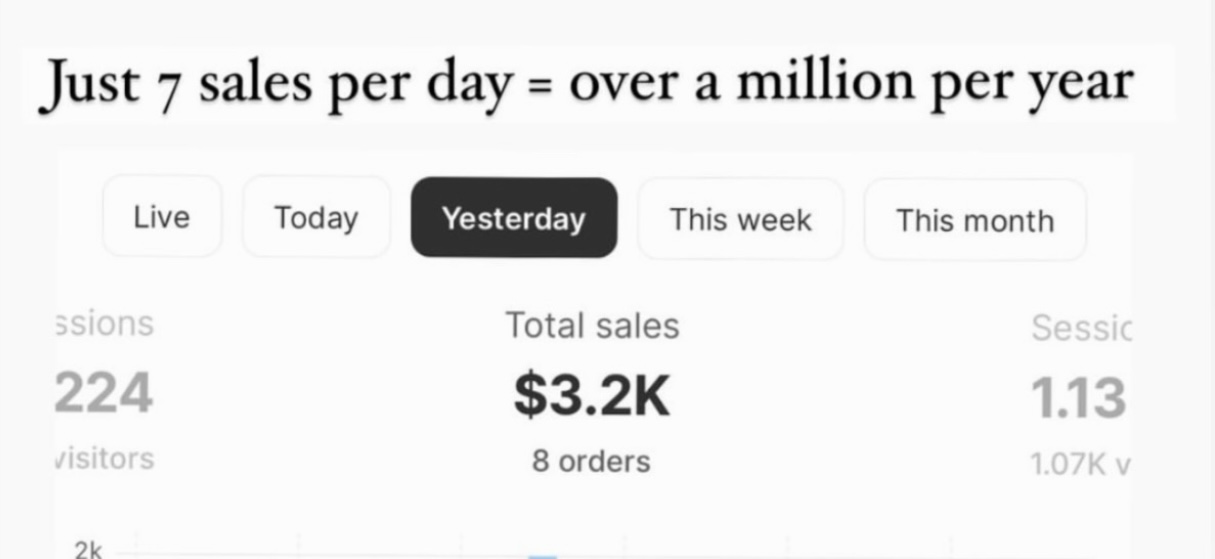Click the Total sales label

pos(592,325)
